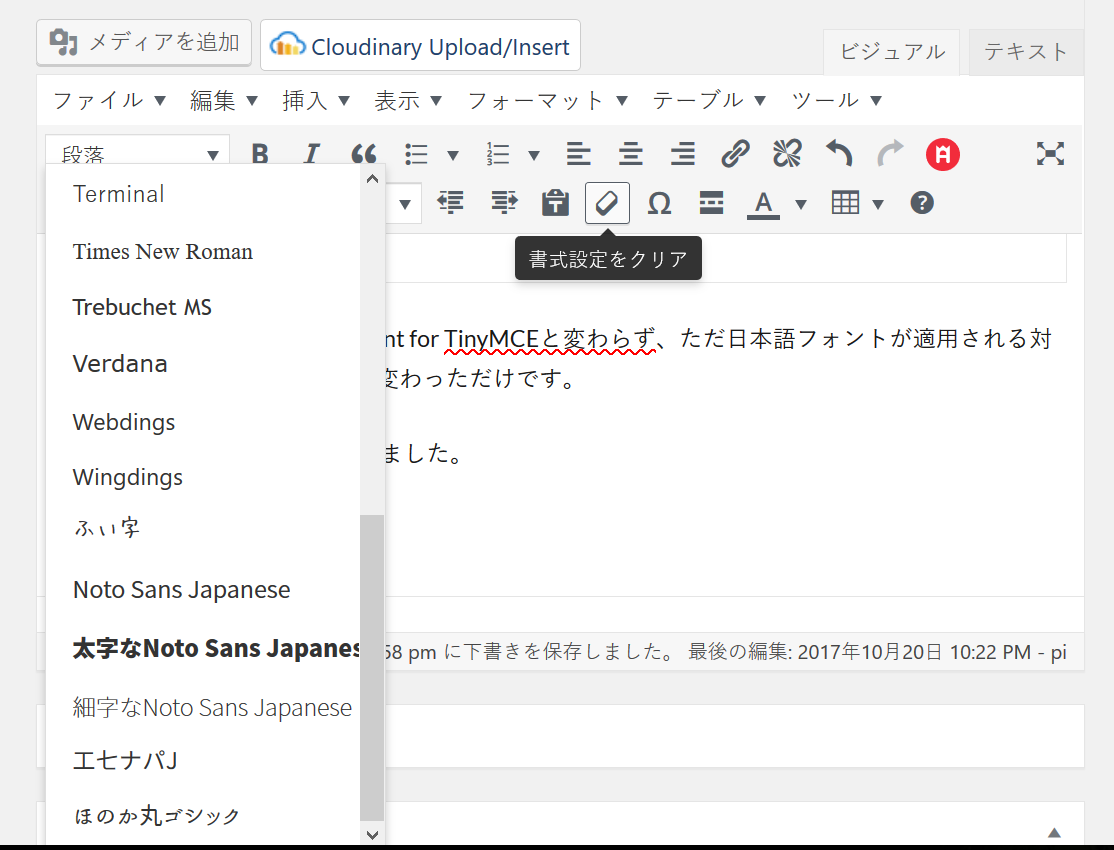Click Cloudinary Upload/Insert button
The image size is (1114, 850).
(421, 45)
